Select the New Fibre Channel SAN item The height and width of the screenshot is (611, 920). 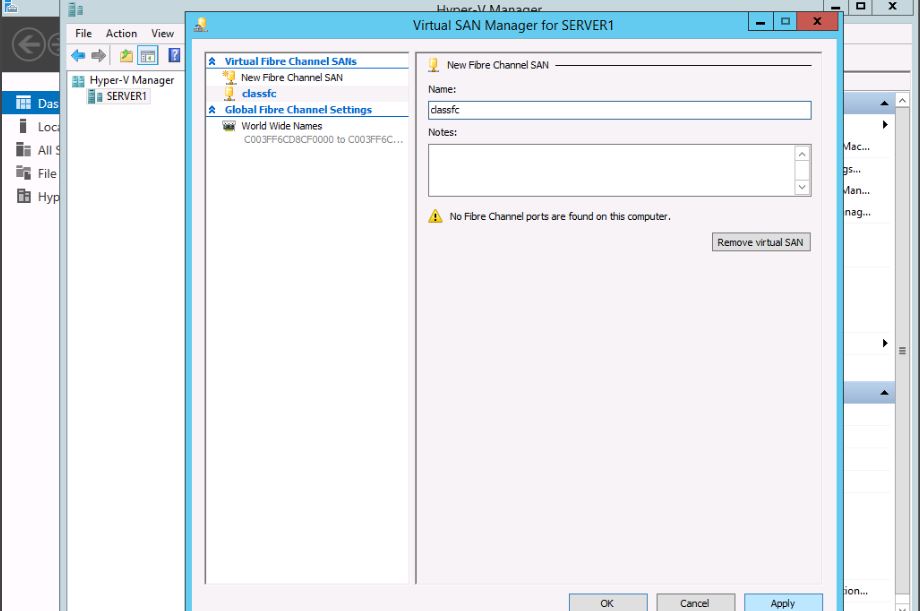click(x=291, y=77)
